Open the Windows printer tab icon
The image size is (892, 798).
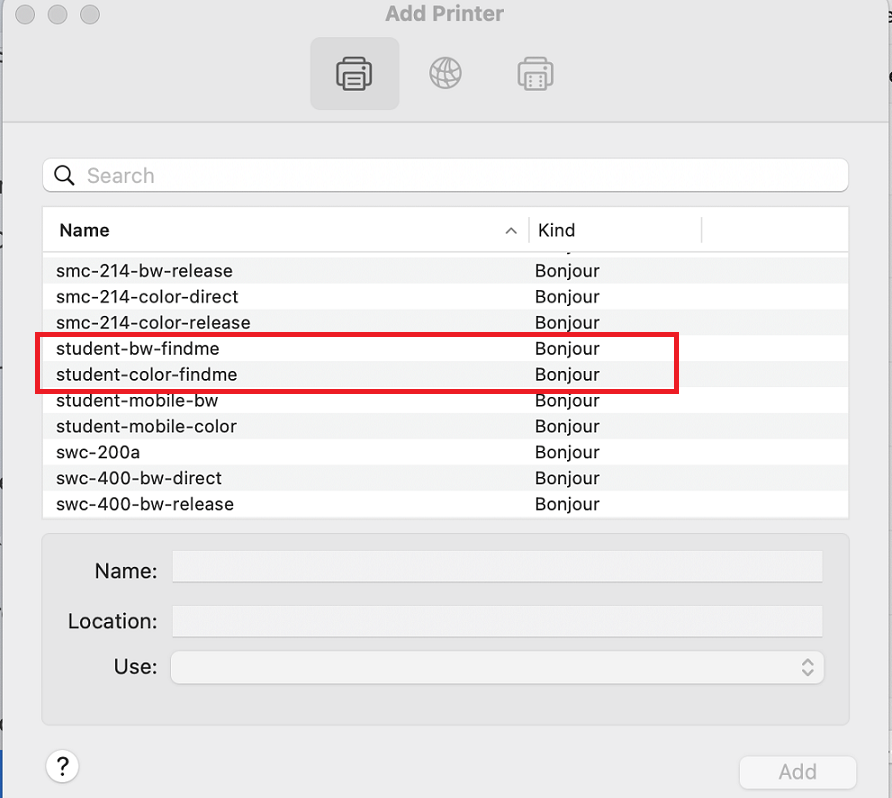(535, 73)
